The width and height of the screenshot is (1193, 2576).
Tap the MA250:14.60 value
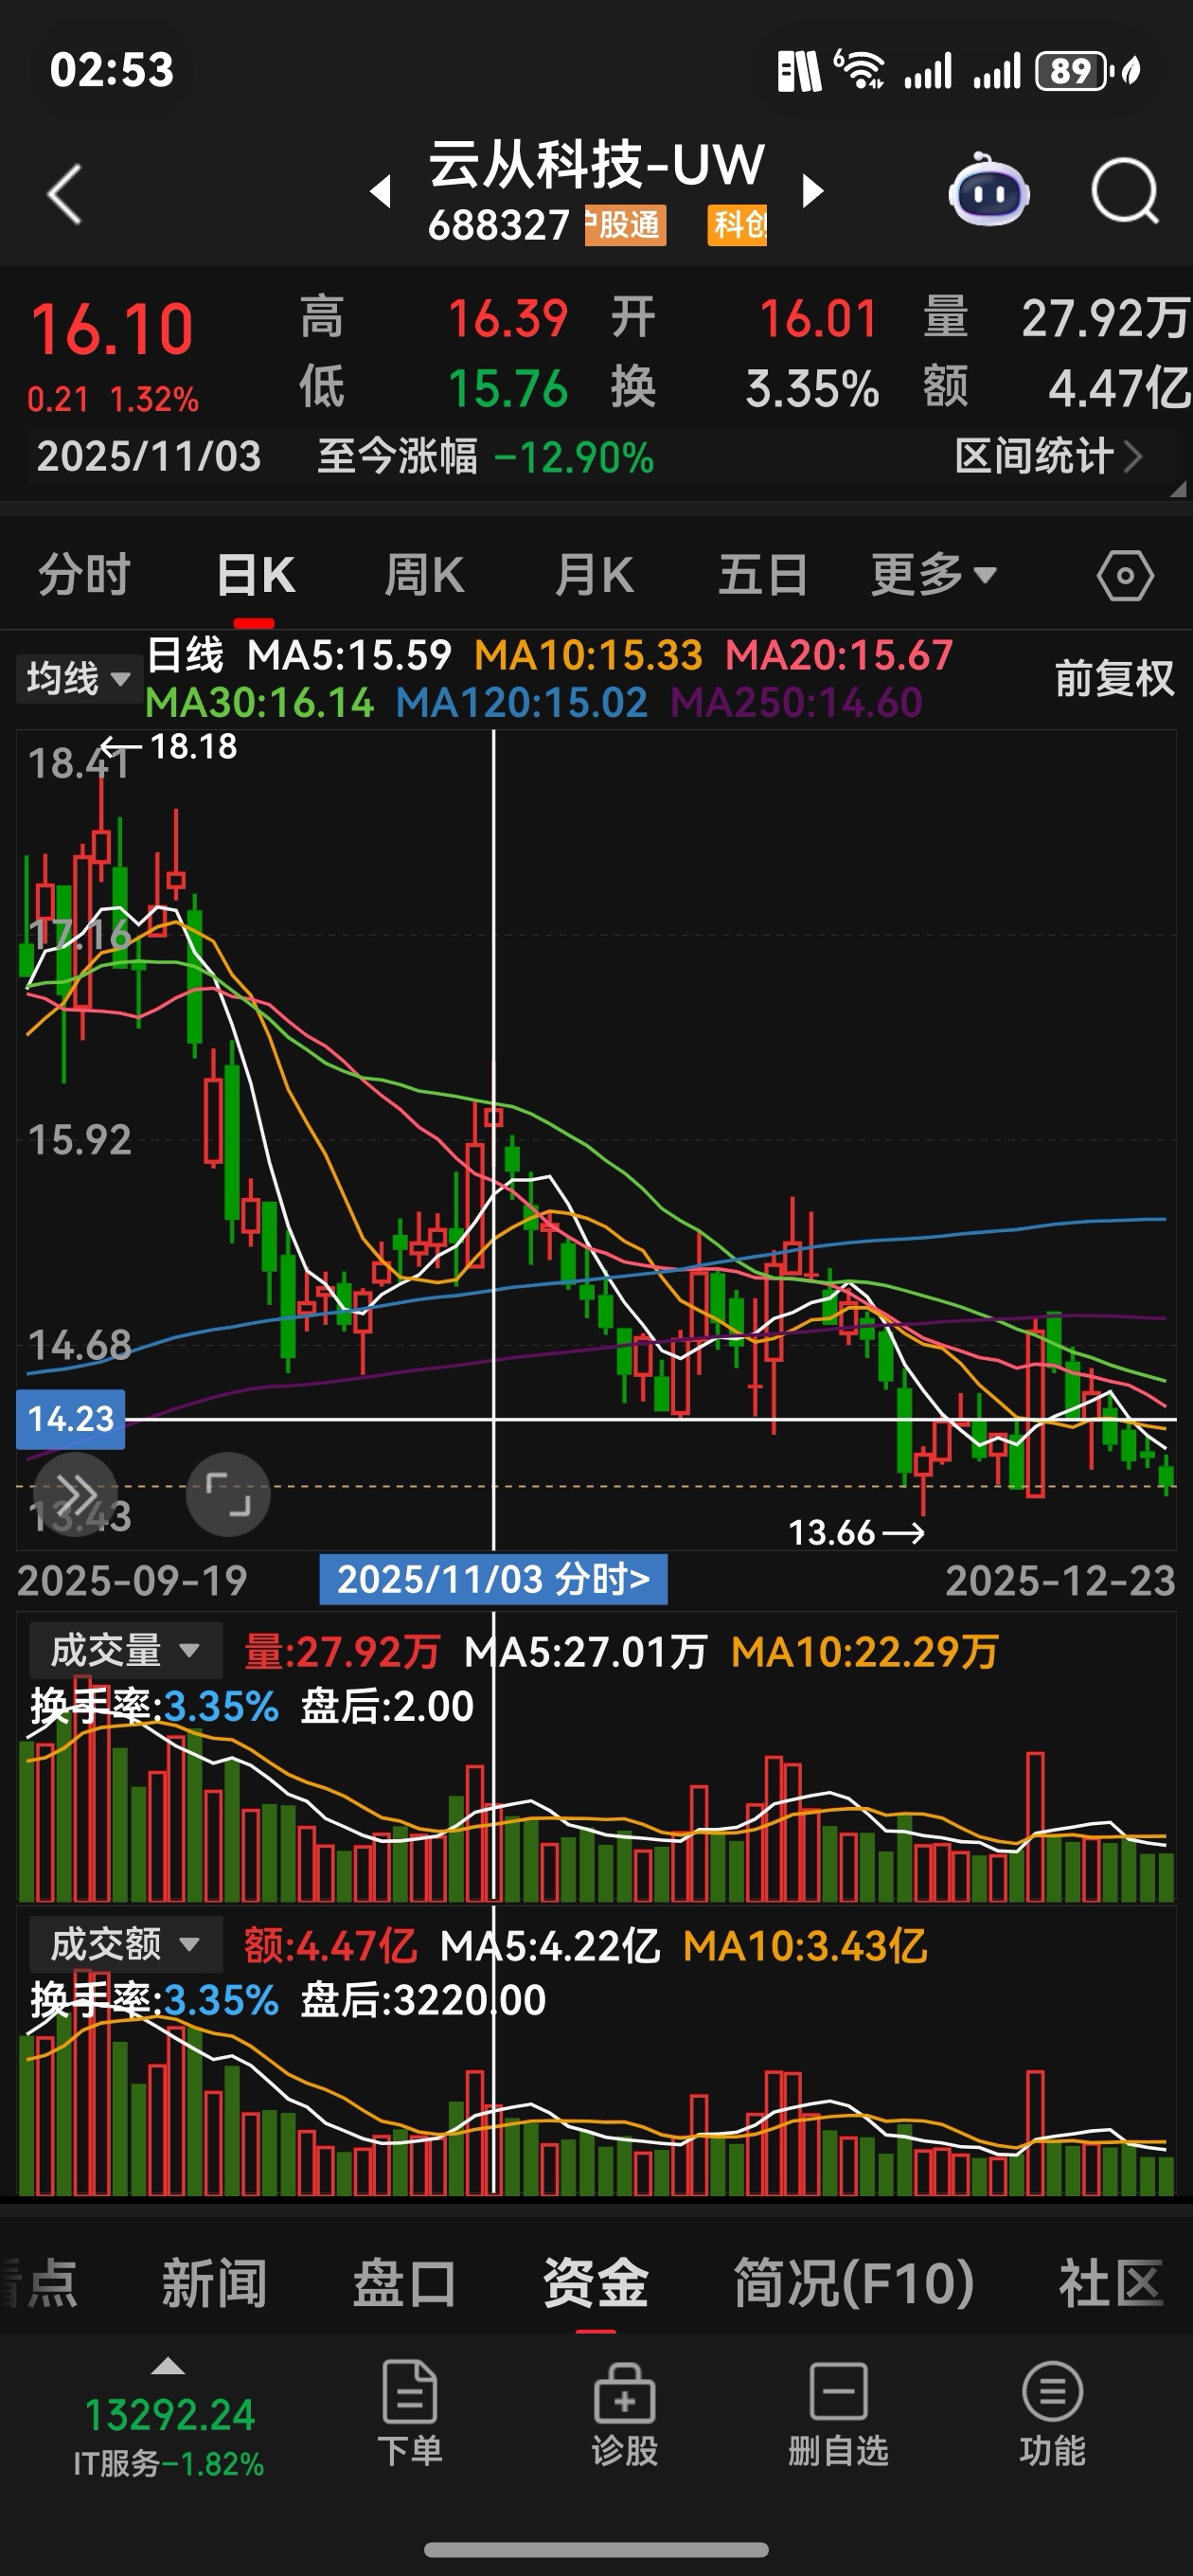pos(796,703)
